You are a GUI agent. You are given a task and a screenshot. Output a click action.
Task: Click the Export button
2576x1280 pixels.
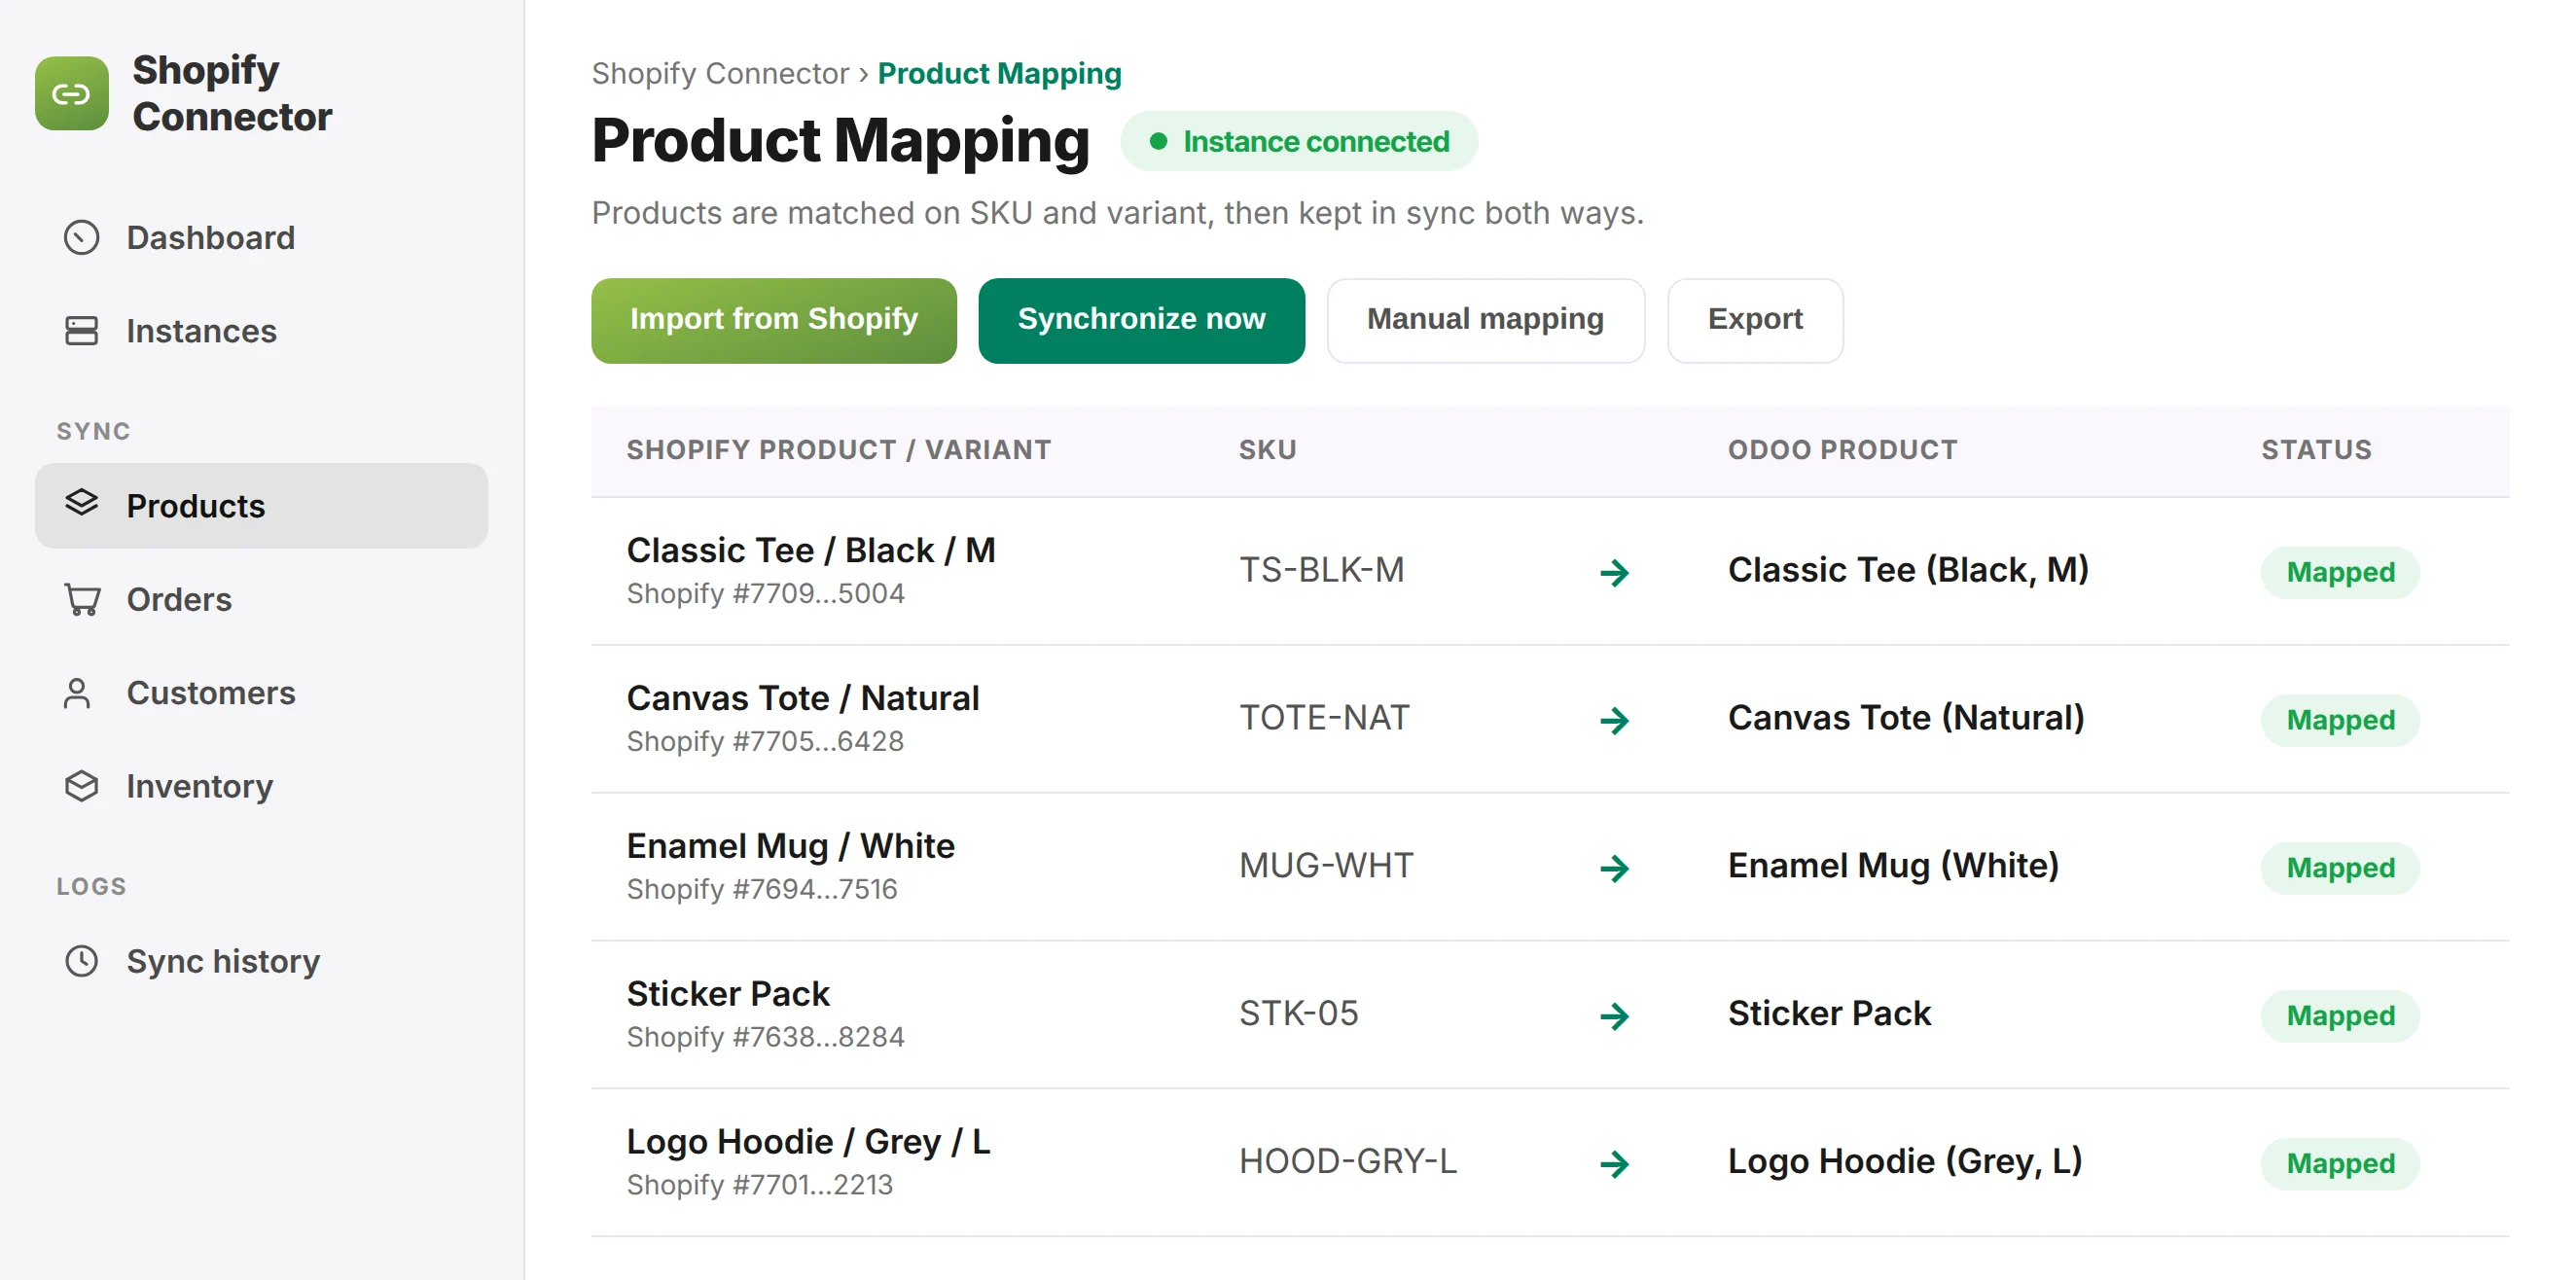(x=1754, y=320)
